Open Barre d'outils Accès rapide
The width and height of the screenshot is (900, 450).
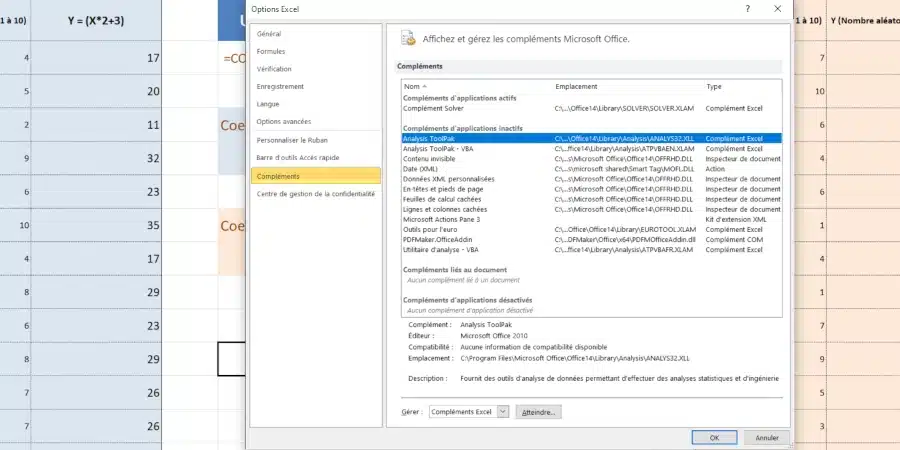point(316,157)
